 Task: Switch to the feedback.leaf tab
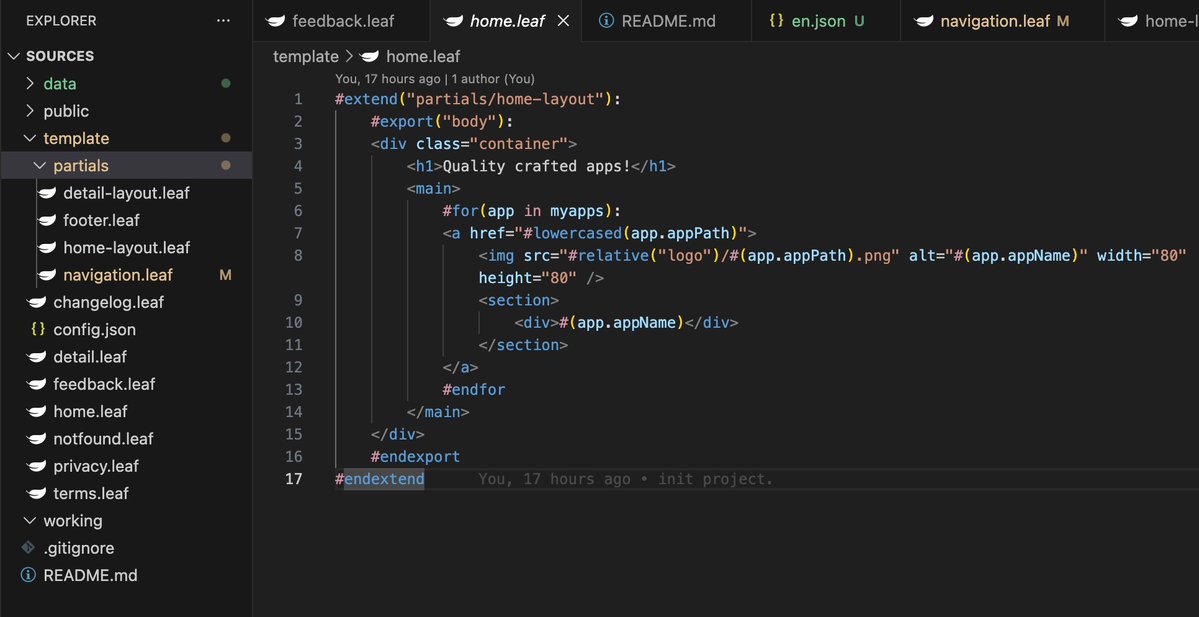click(341, 21)
